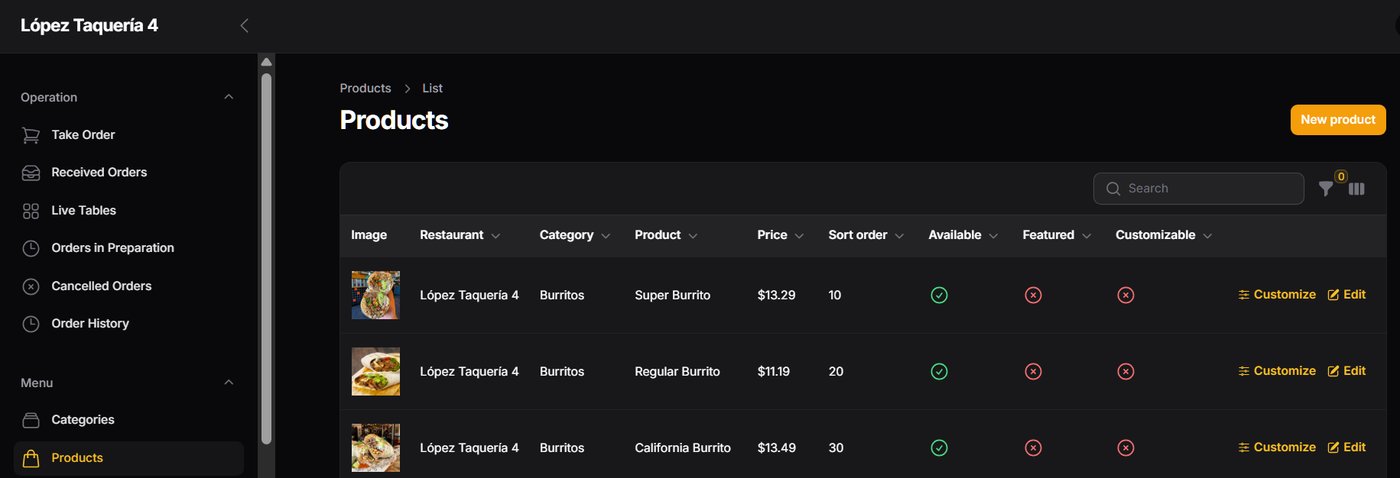
Task: Toggle table columns icon
Action: 1356,188
